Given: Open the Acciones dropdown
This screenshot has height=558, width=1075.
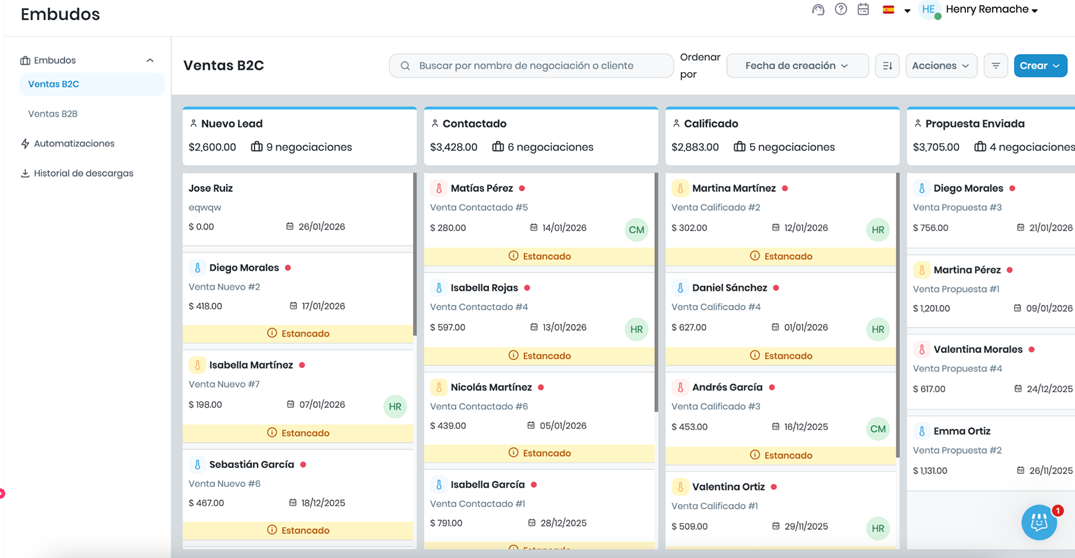Looking at the screenshot, I should coord(941,66).
